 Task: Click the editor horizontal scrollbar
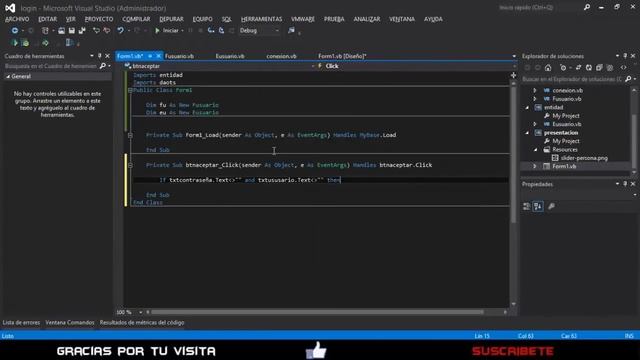[x=318, y=312]
